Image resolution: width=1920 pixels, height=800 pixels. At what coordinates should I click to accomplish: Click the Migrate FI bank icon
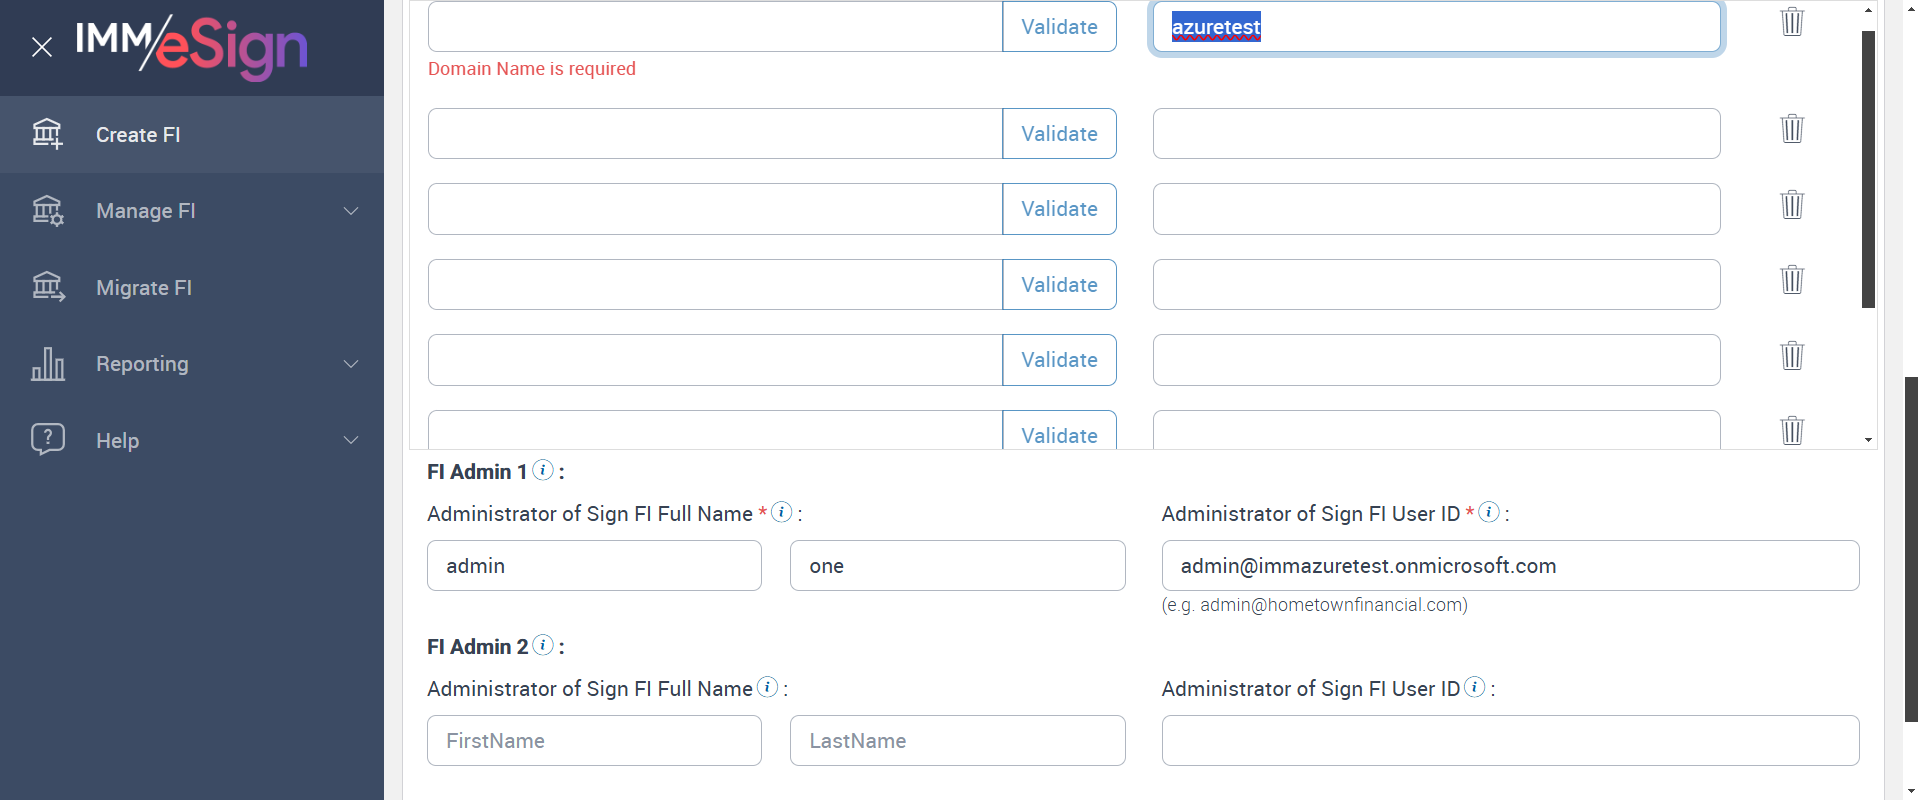point(47,288)
